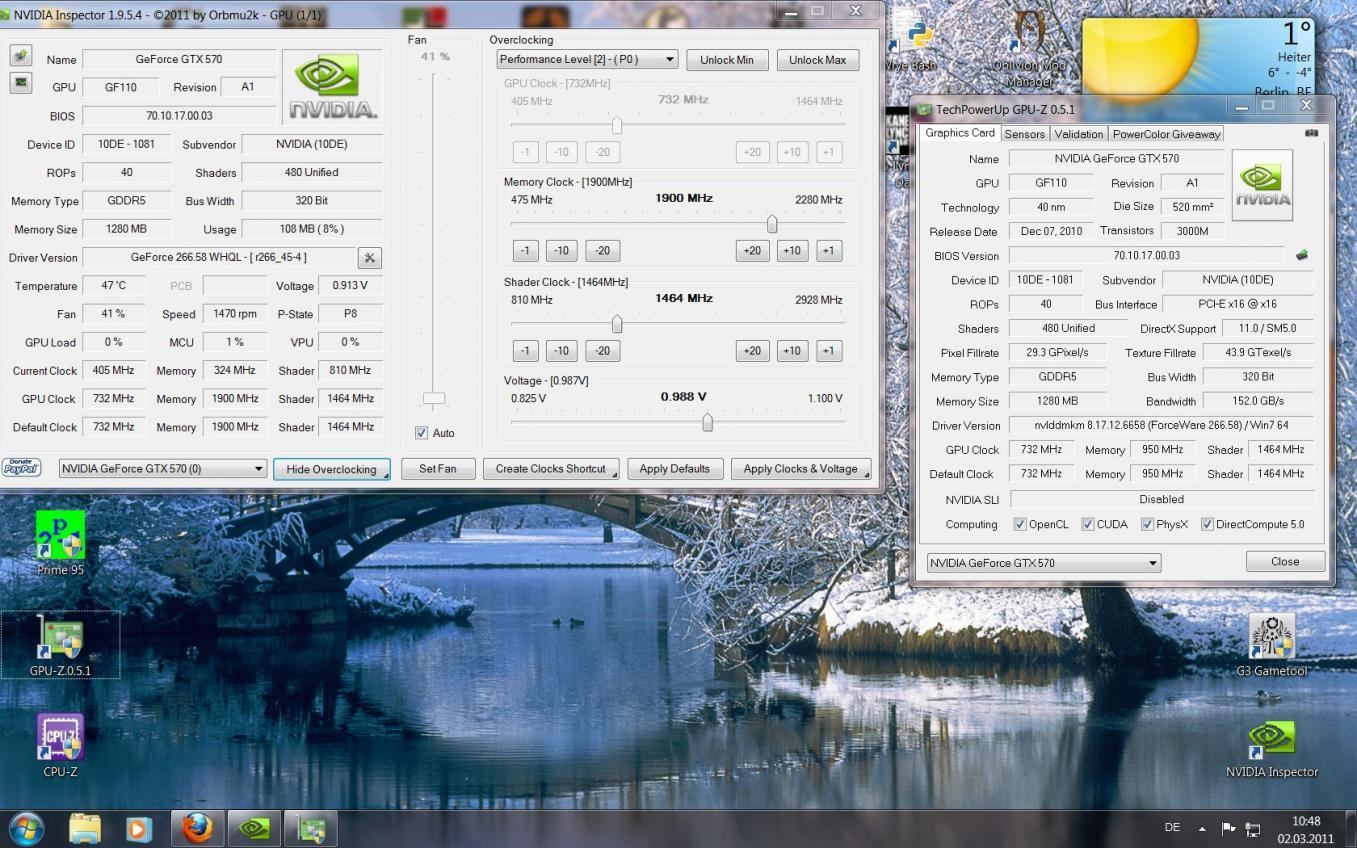Screen dimensions: 1357x848
Task: Toggle the PhysX checkbox in GPU-Z
Action: tap(1148, 524)
